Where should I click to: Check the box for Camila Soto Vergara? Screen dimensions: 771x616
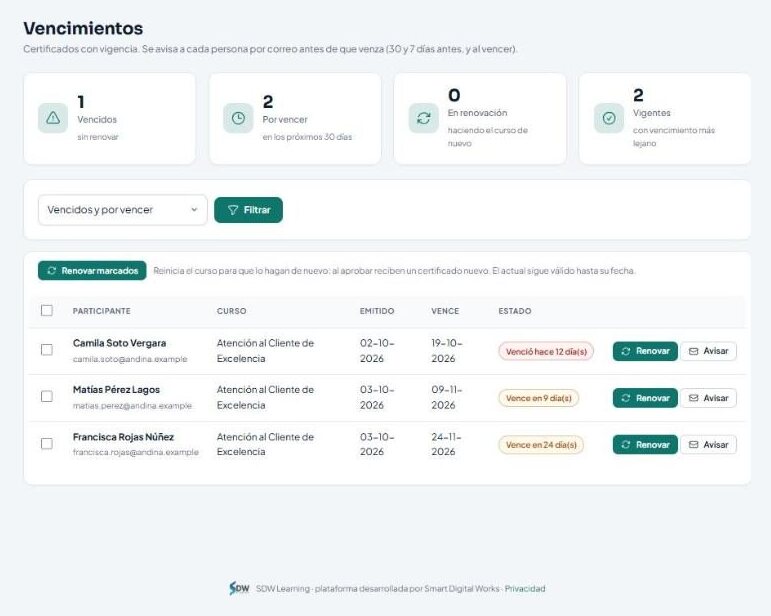pos(47,350)
